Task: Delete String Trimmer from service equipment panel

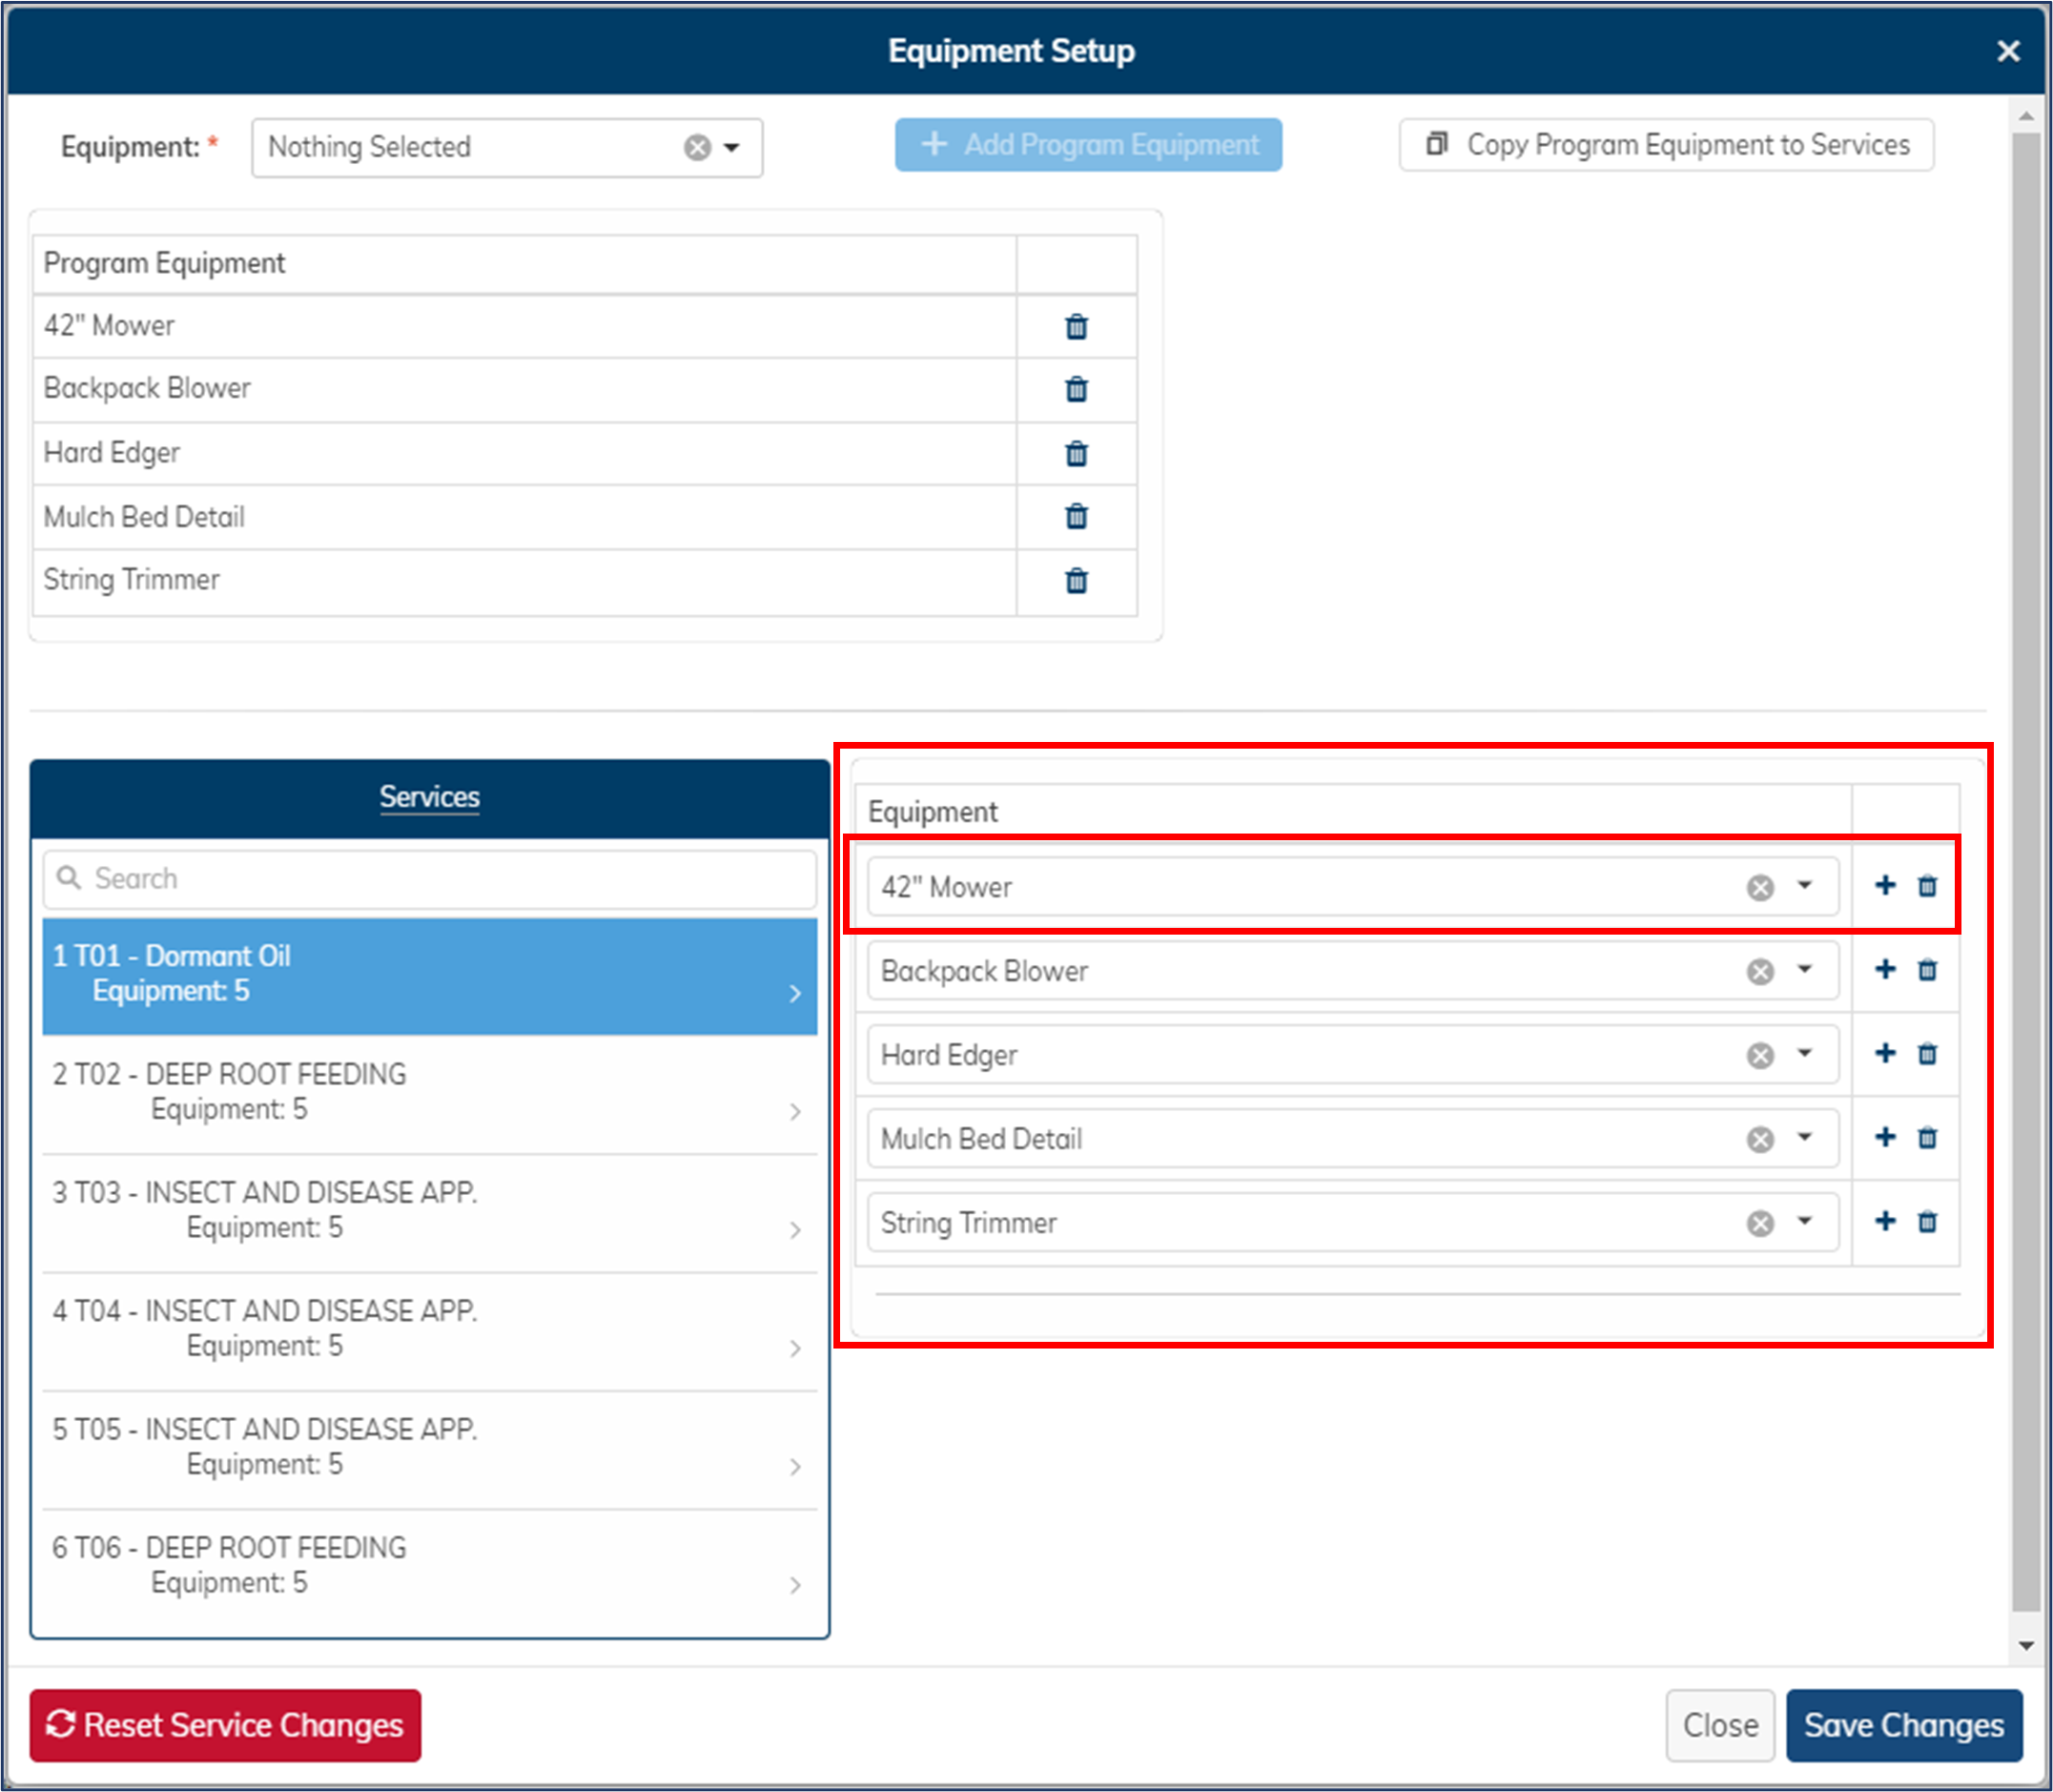Action: pos(1928,1221)
